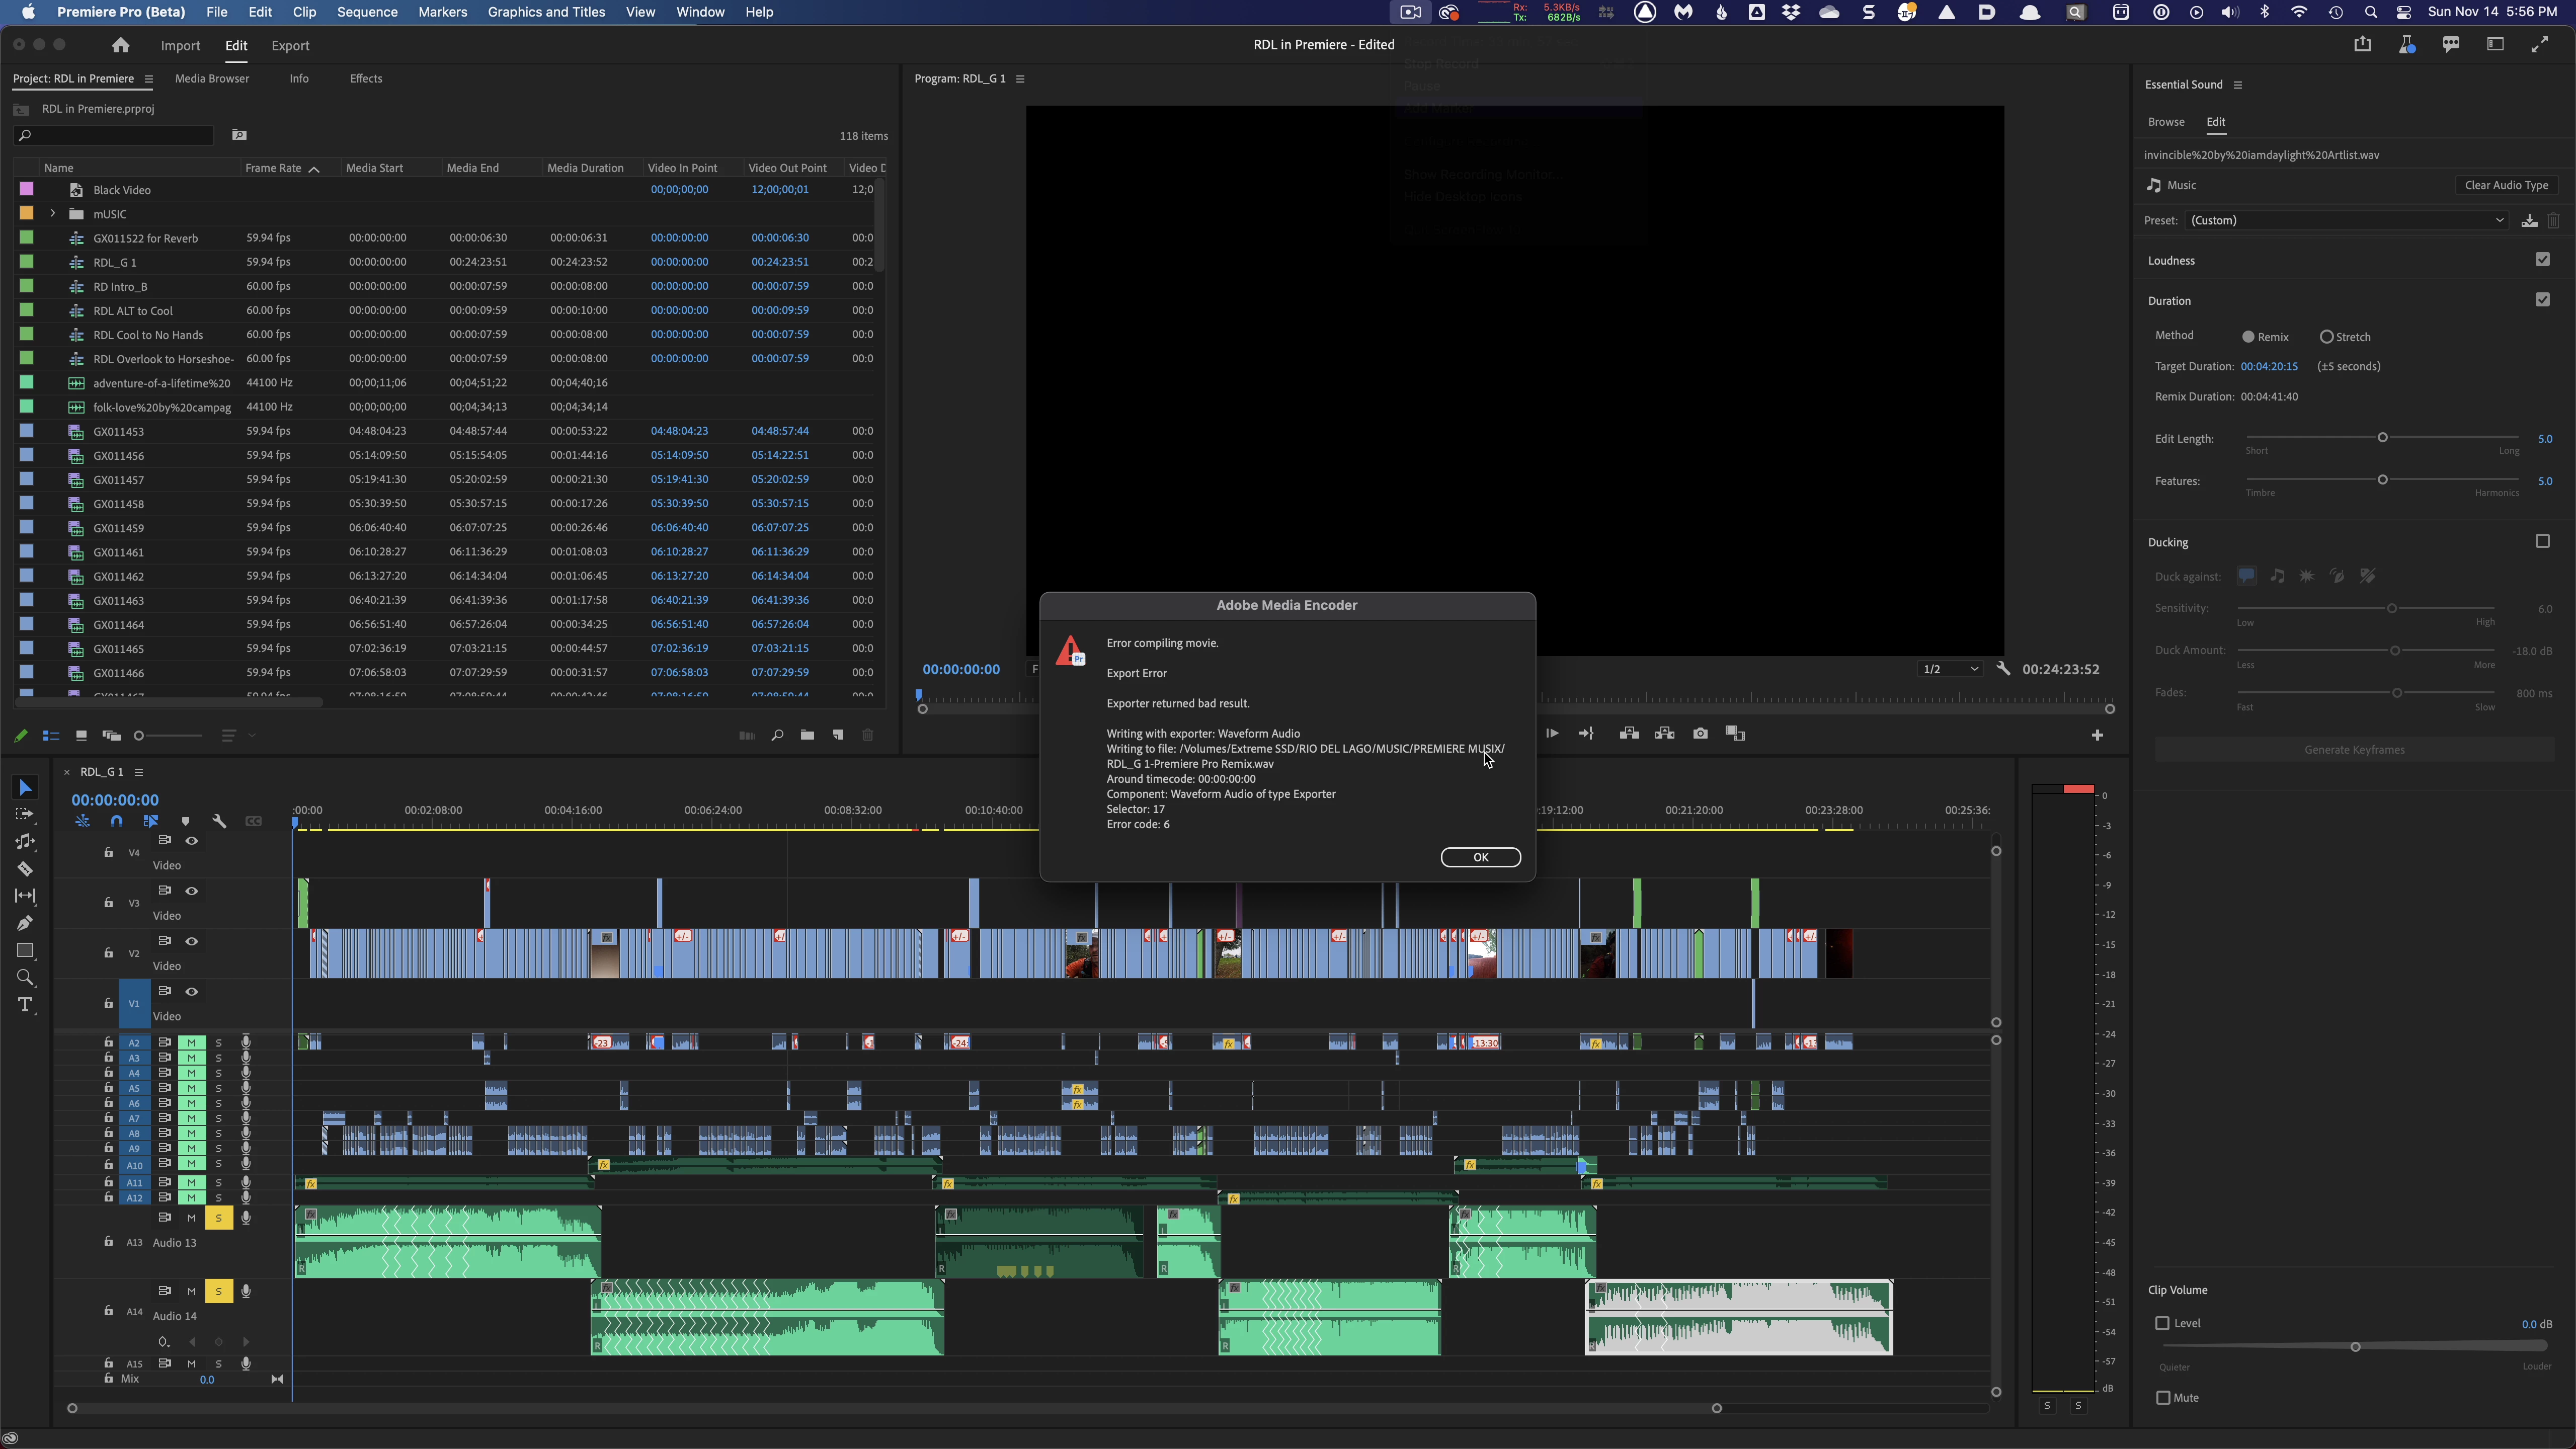Open the Sequence menu
The image size is (2576, 1449).
click(x=367, y=12)
